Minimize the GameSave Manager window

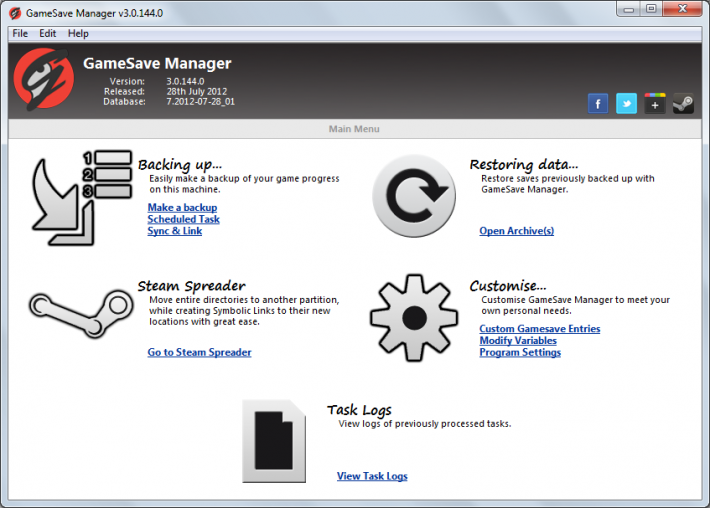pyautogui.click(x=629, y=9)
